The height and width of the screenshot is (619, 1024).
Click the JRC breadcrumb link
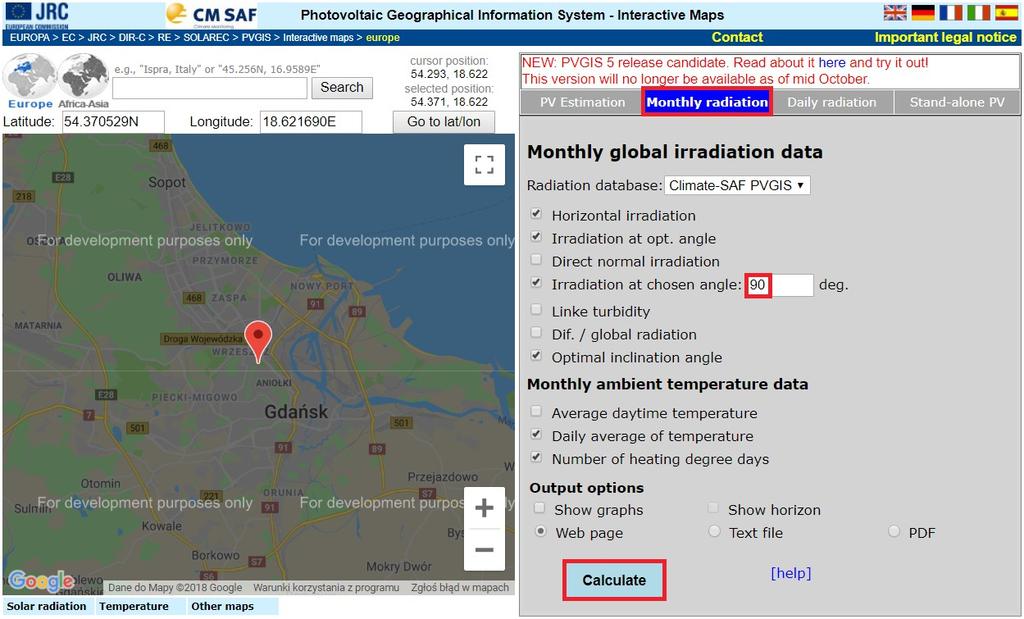pyautogui.click(x=97, y=38)
